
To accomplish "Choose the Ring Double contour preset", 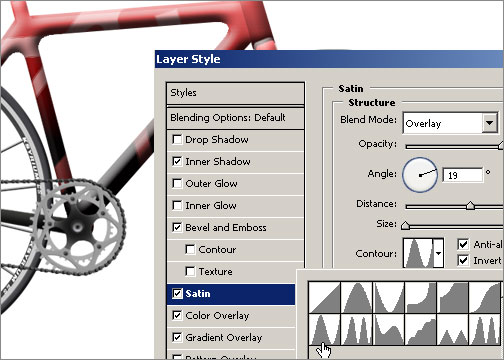I will point(357,329).
